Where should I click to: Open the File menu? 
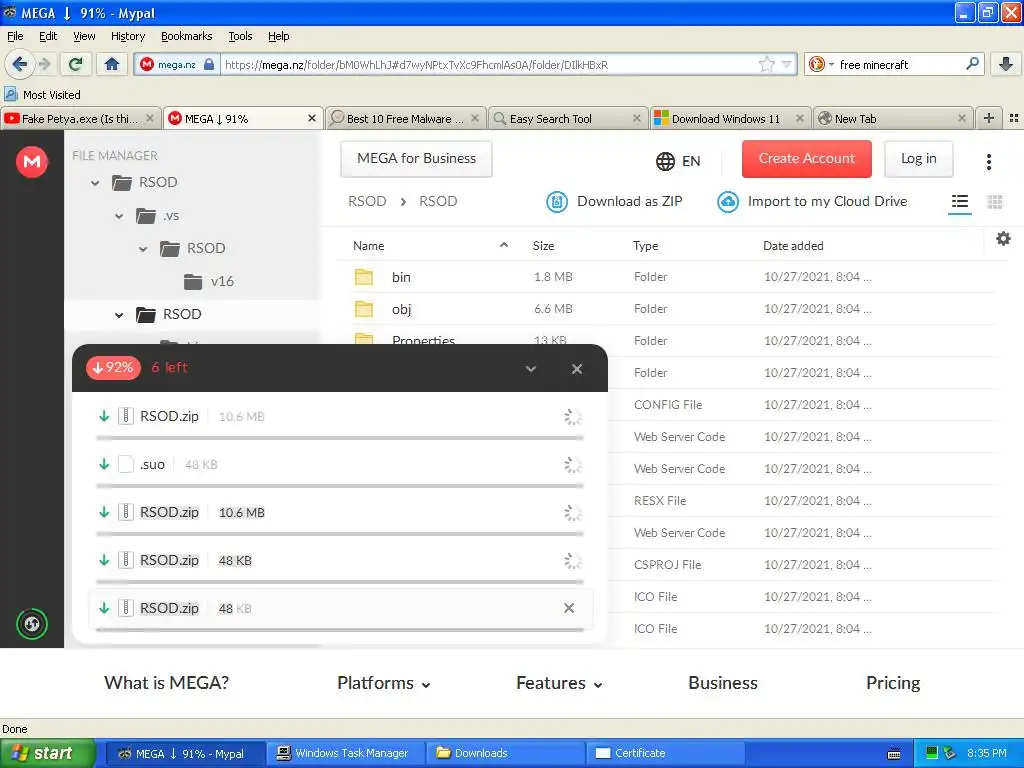(15, 36)
